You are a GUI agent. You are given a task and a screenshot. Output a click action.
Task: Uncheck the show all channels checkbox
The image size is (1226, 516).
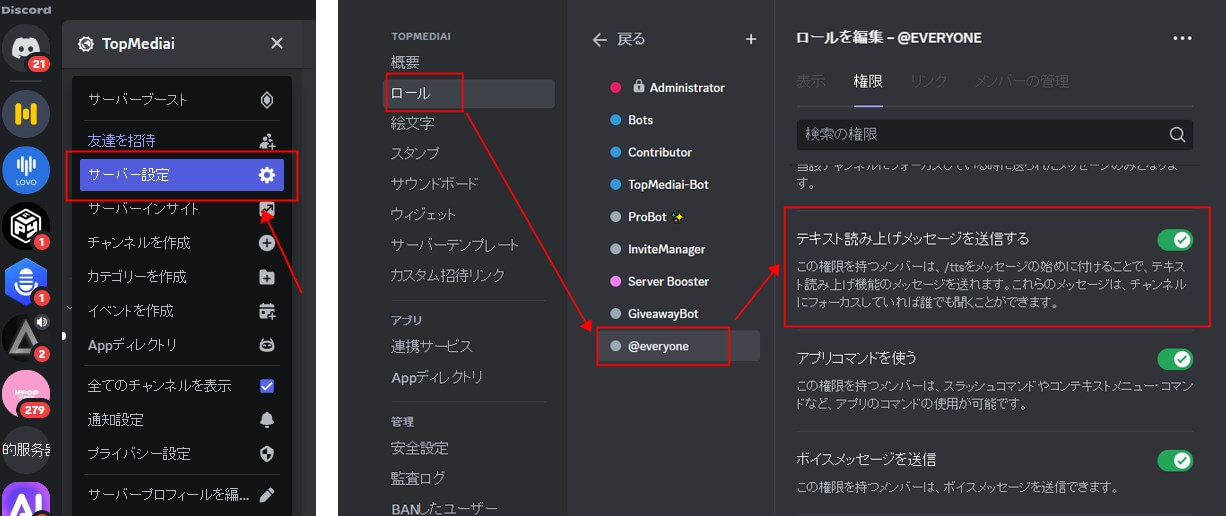[266, 386]
